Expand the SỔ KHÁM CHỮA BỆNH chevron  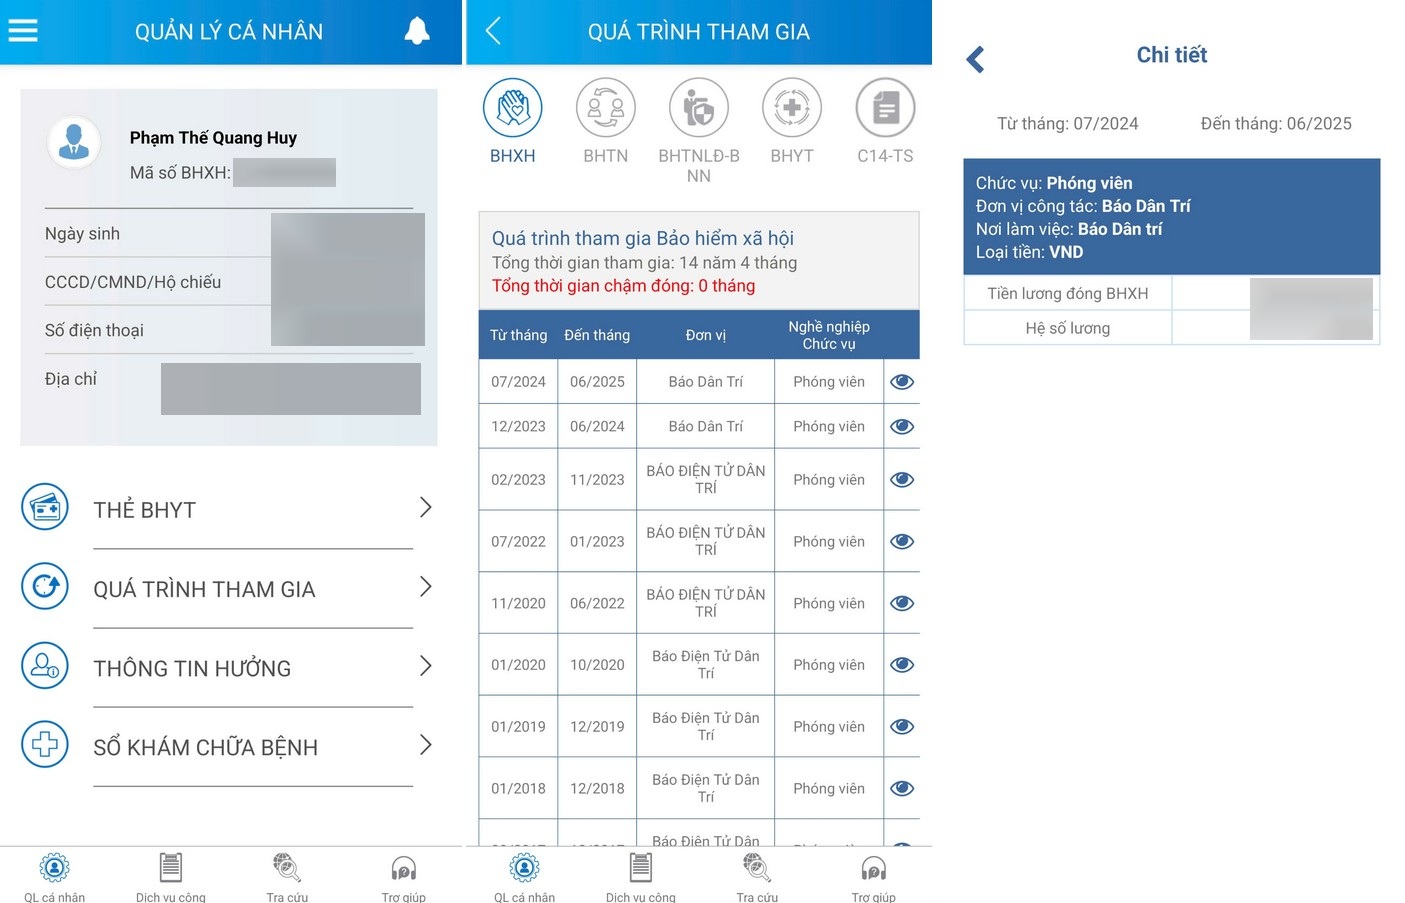425,745
